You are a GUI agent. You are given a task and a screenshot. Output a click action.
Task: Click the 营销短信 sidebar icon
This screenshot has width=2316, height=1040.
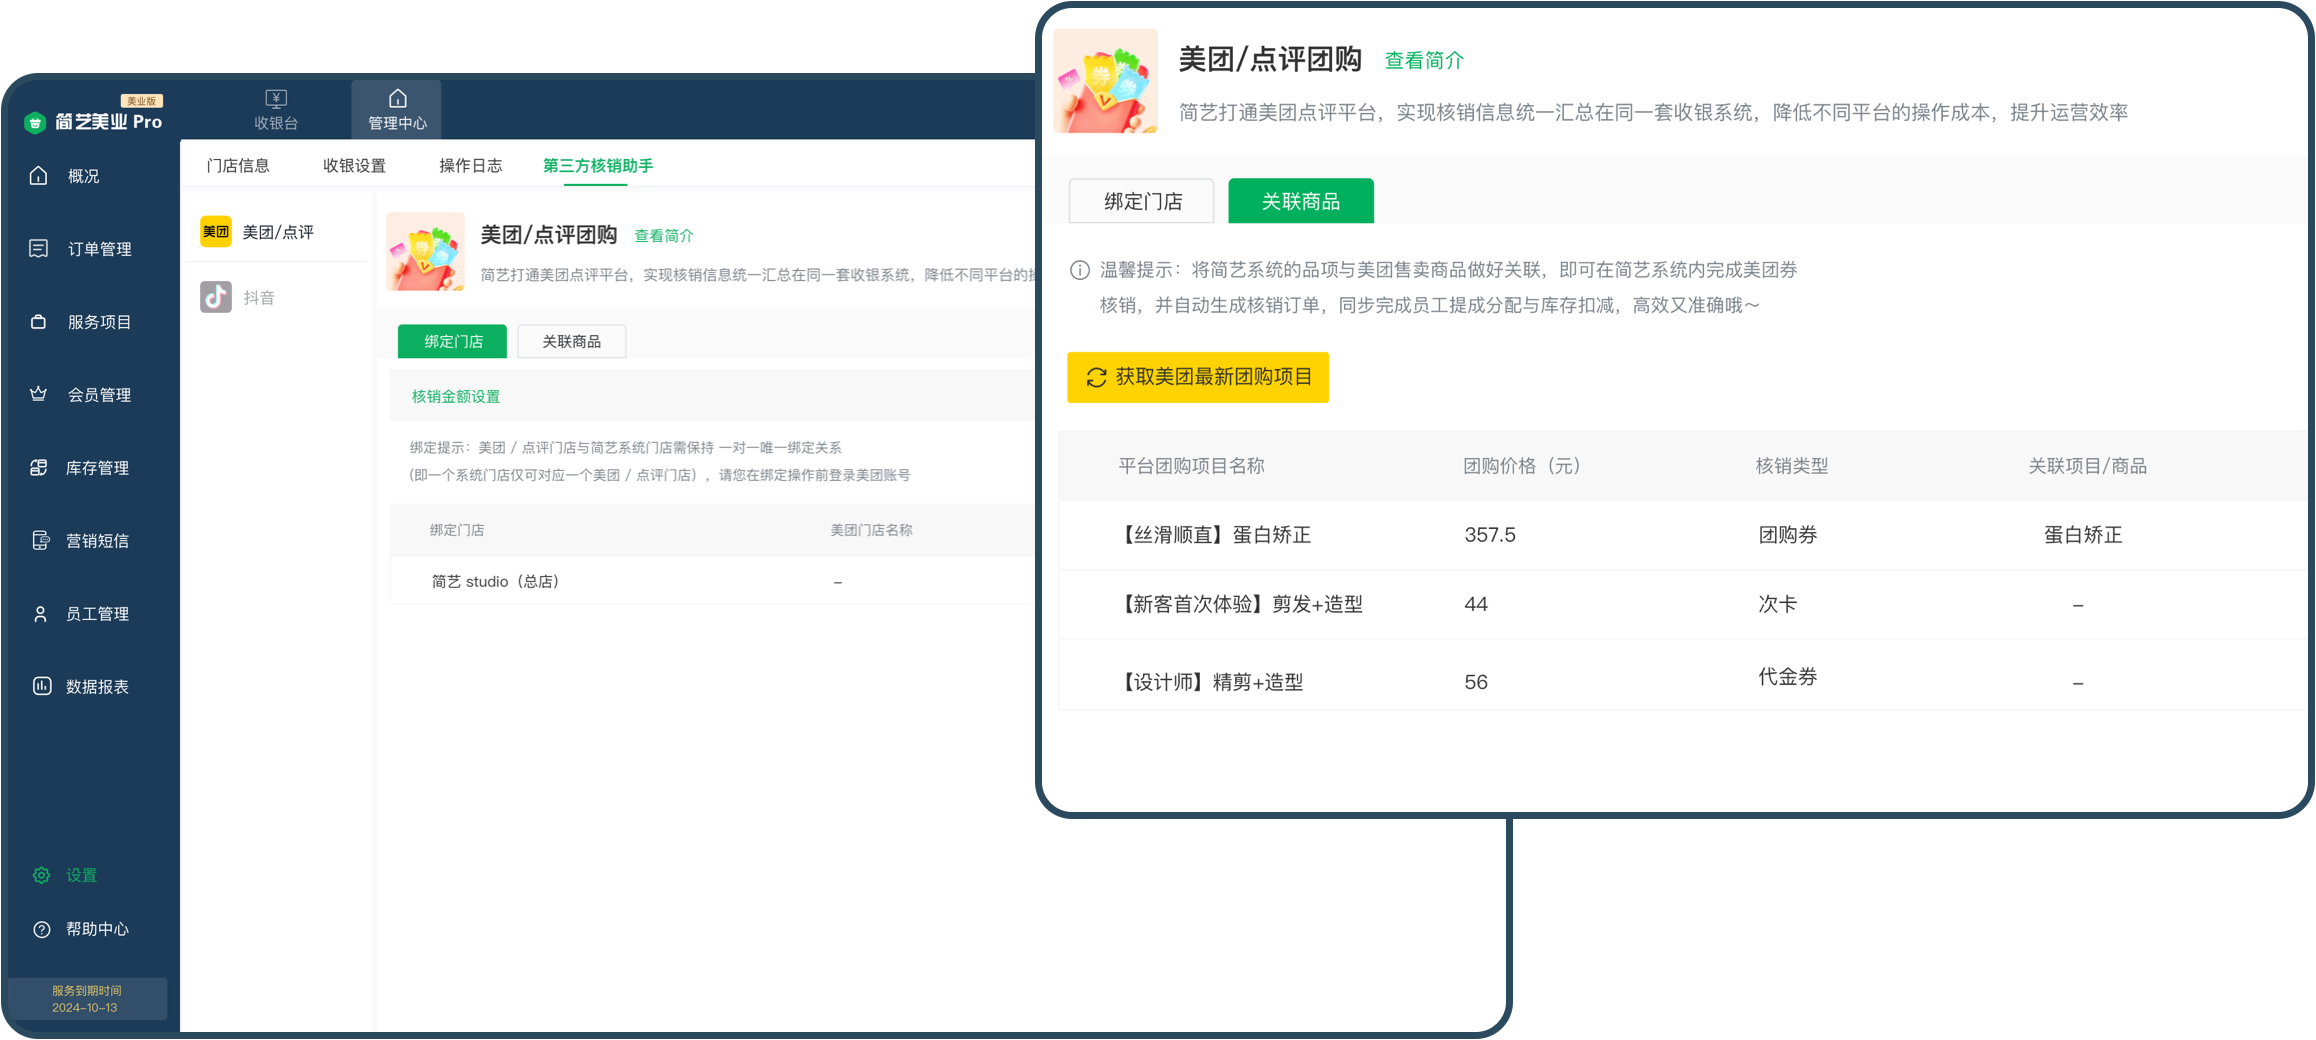point(40,540)
